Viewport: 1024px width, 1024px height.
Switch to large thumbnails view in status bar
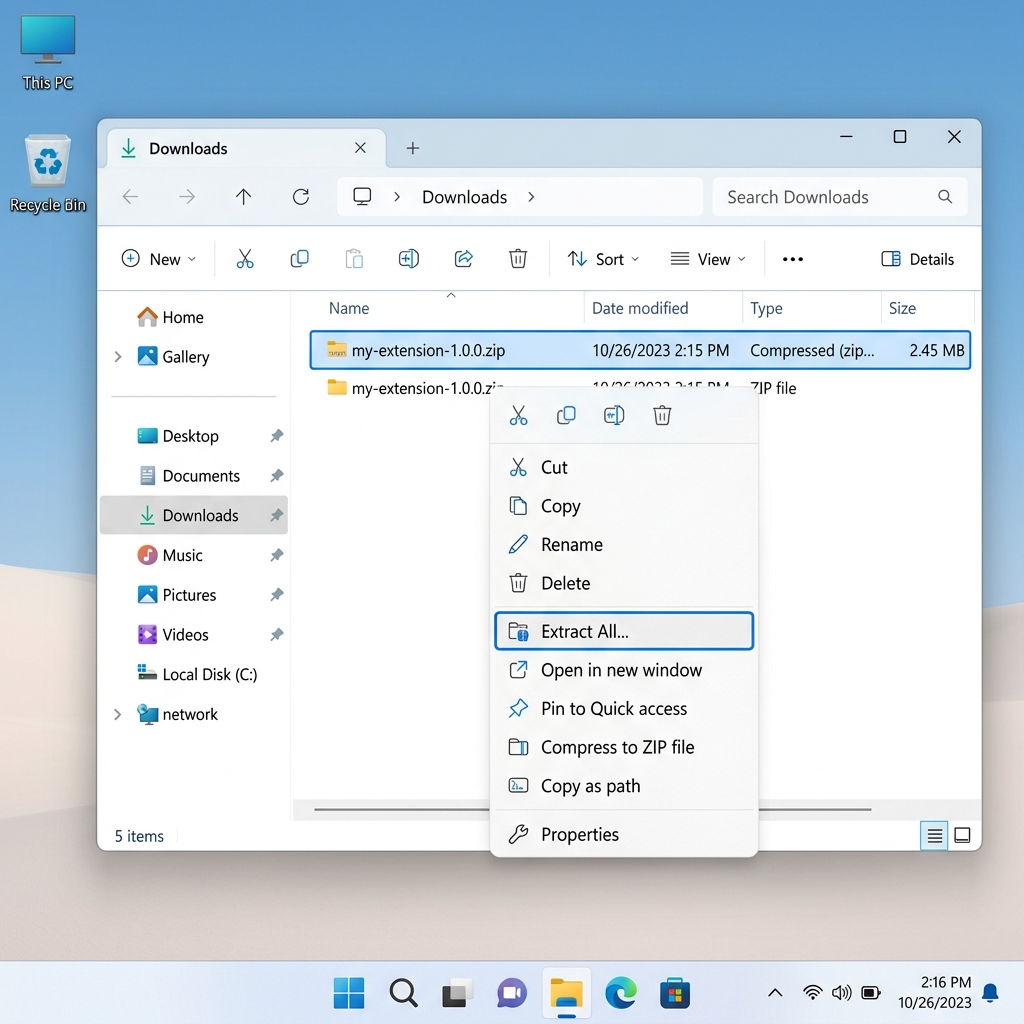pos(962,835)
